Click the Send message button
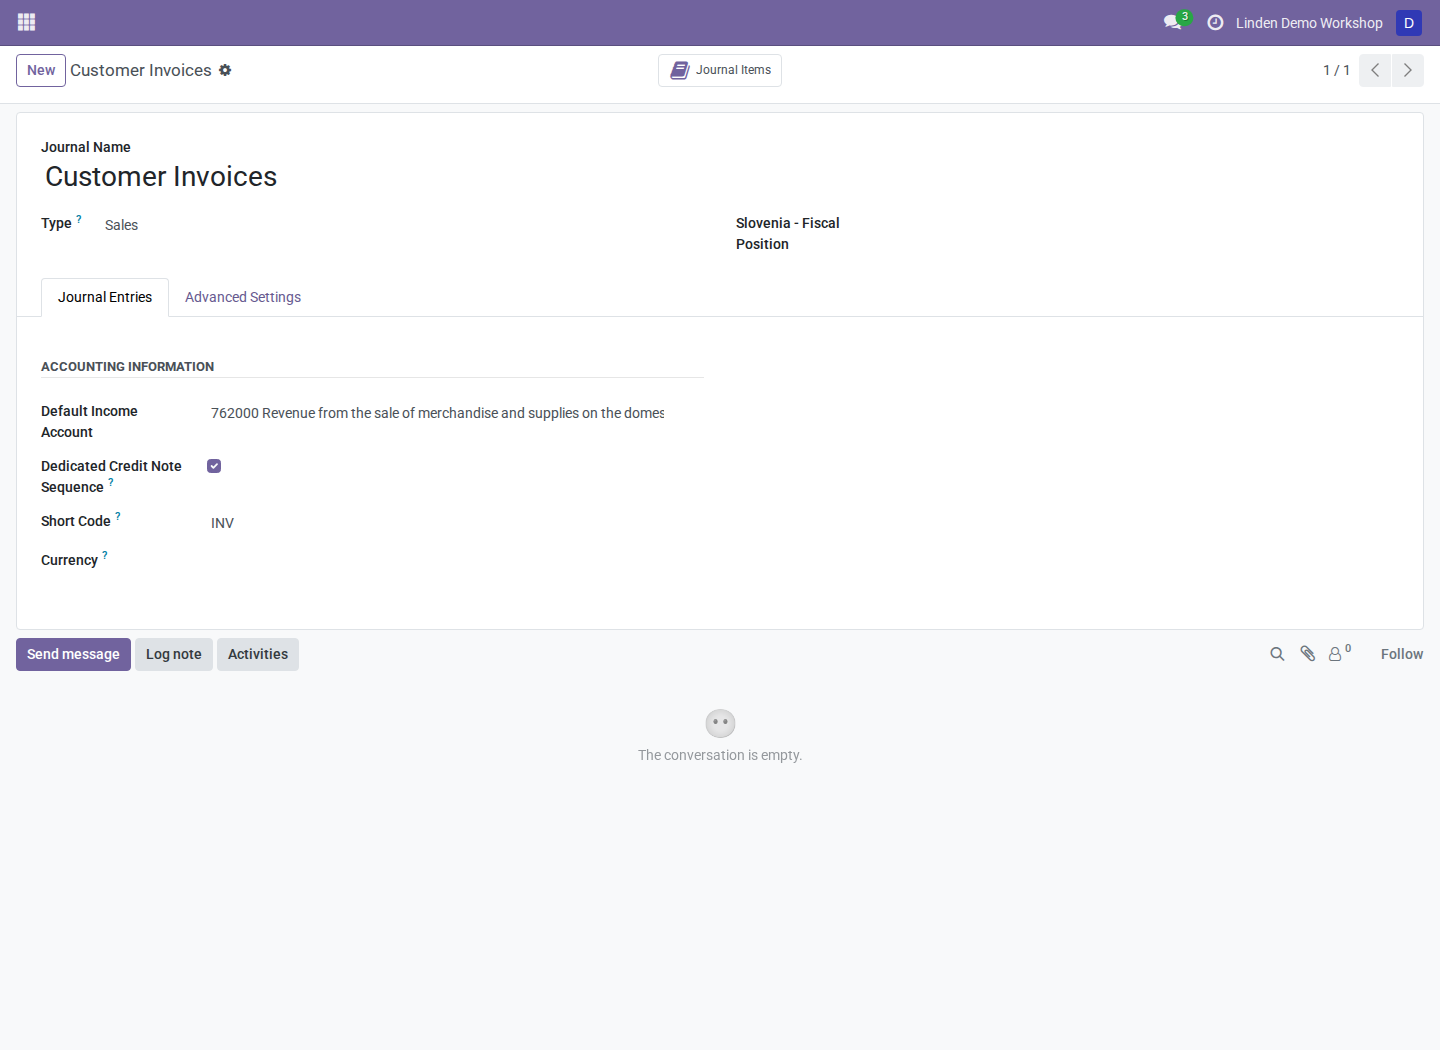The width and height of the screenshot is (1440, 1050). coord(73,654)
